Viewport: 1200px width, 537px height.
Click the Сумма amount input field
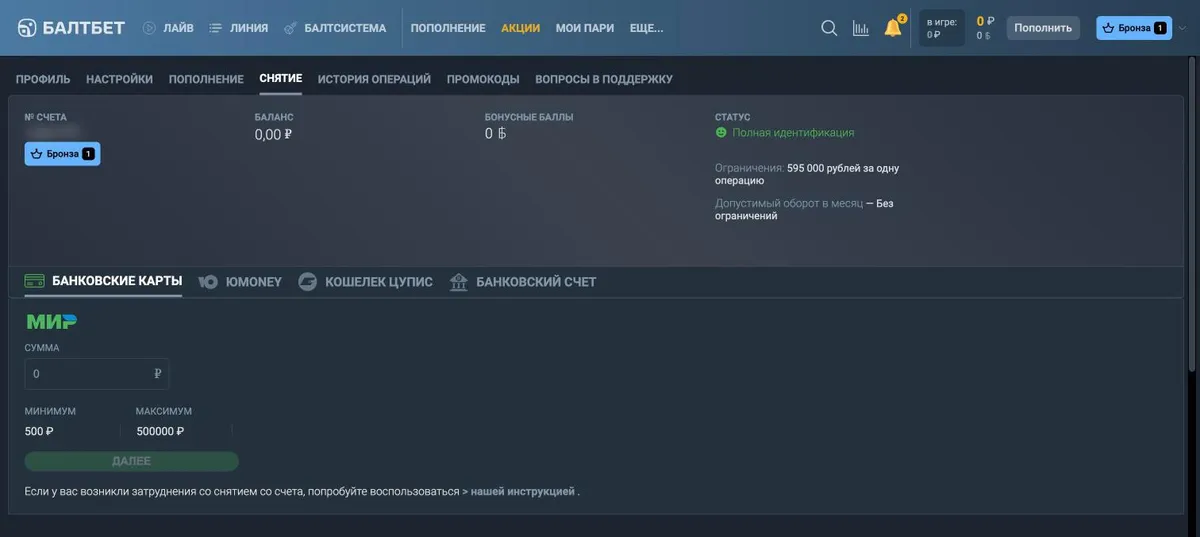pos(97,374)
